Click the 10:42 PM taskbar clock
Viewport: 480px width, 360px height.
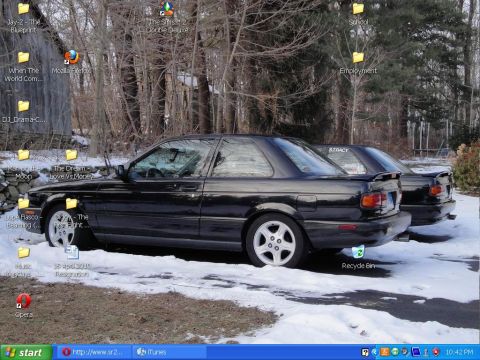coord(459,352)
